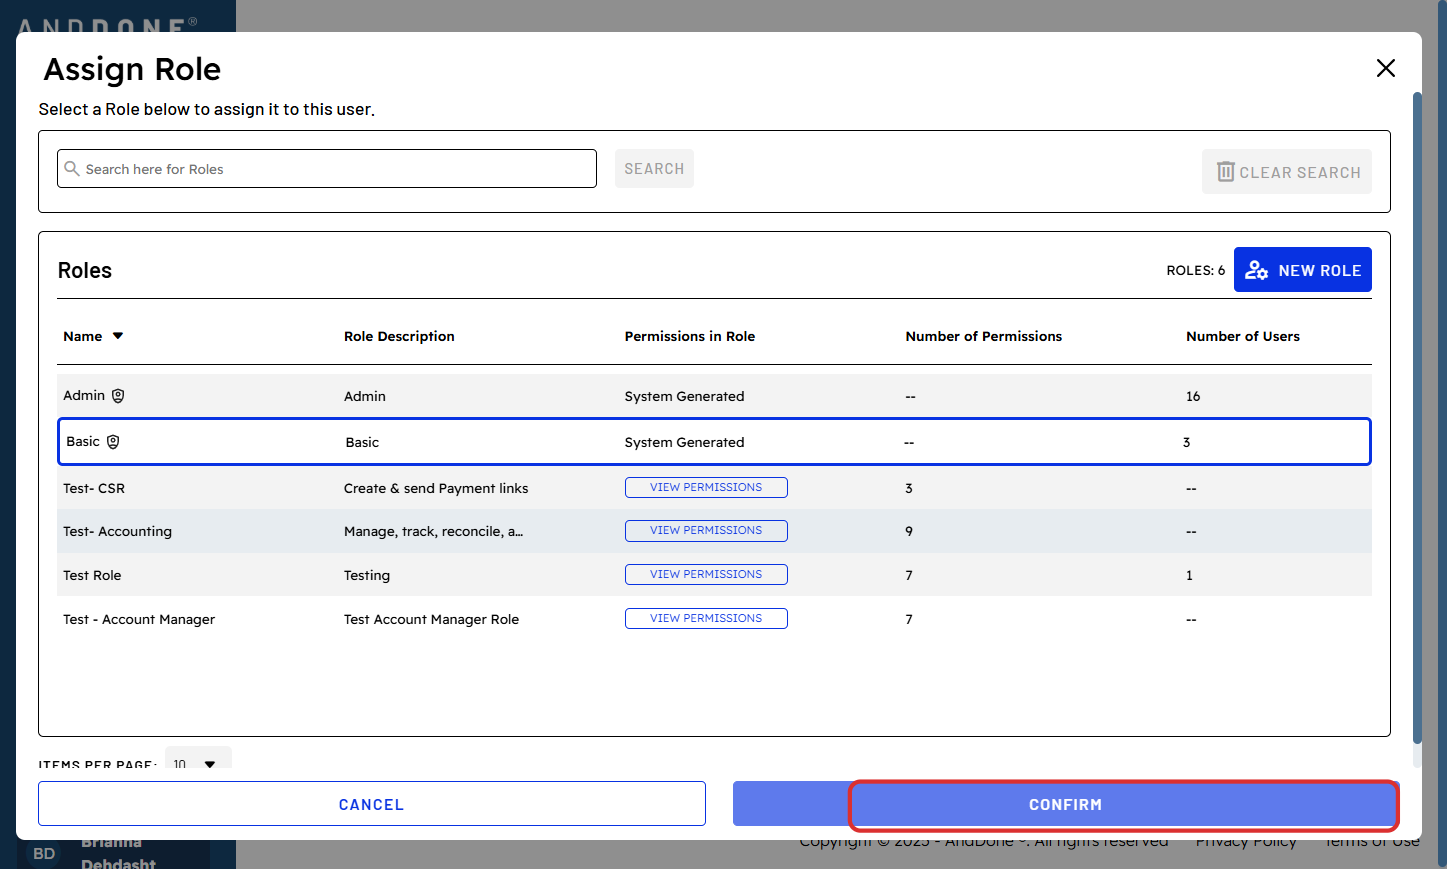This screenshot has width=1447, height=869.
Task: Click Test- Accounting's permission count 9
Action: [909, 531]
